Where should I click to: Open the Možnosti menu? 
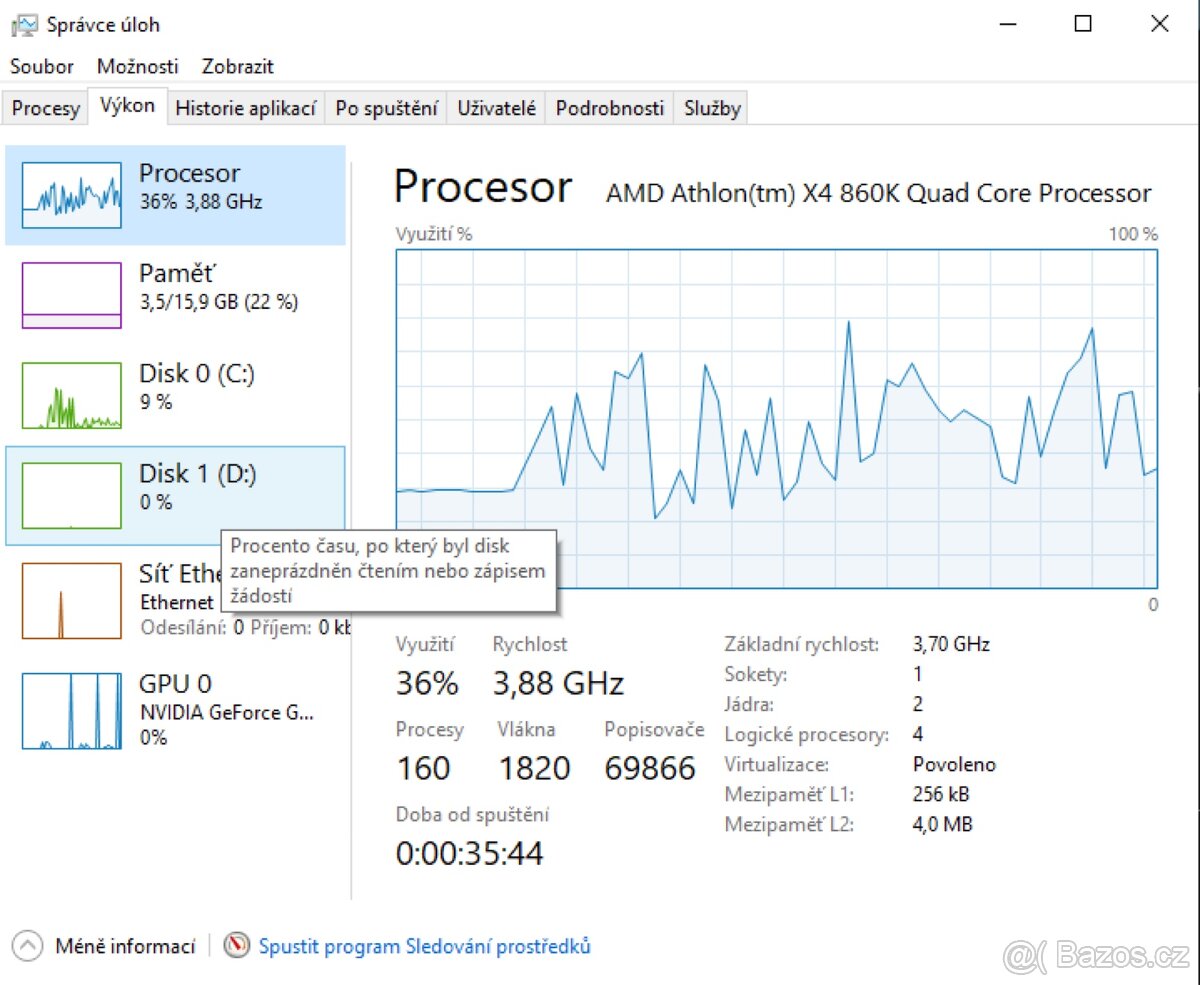[x=138, y=67]
